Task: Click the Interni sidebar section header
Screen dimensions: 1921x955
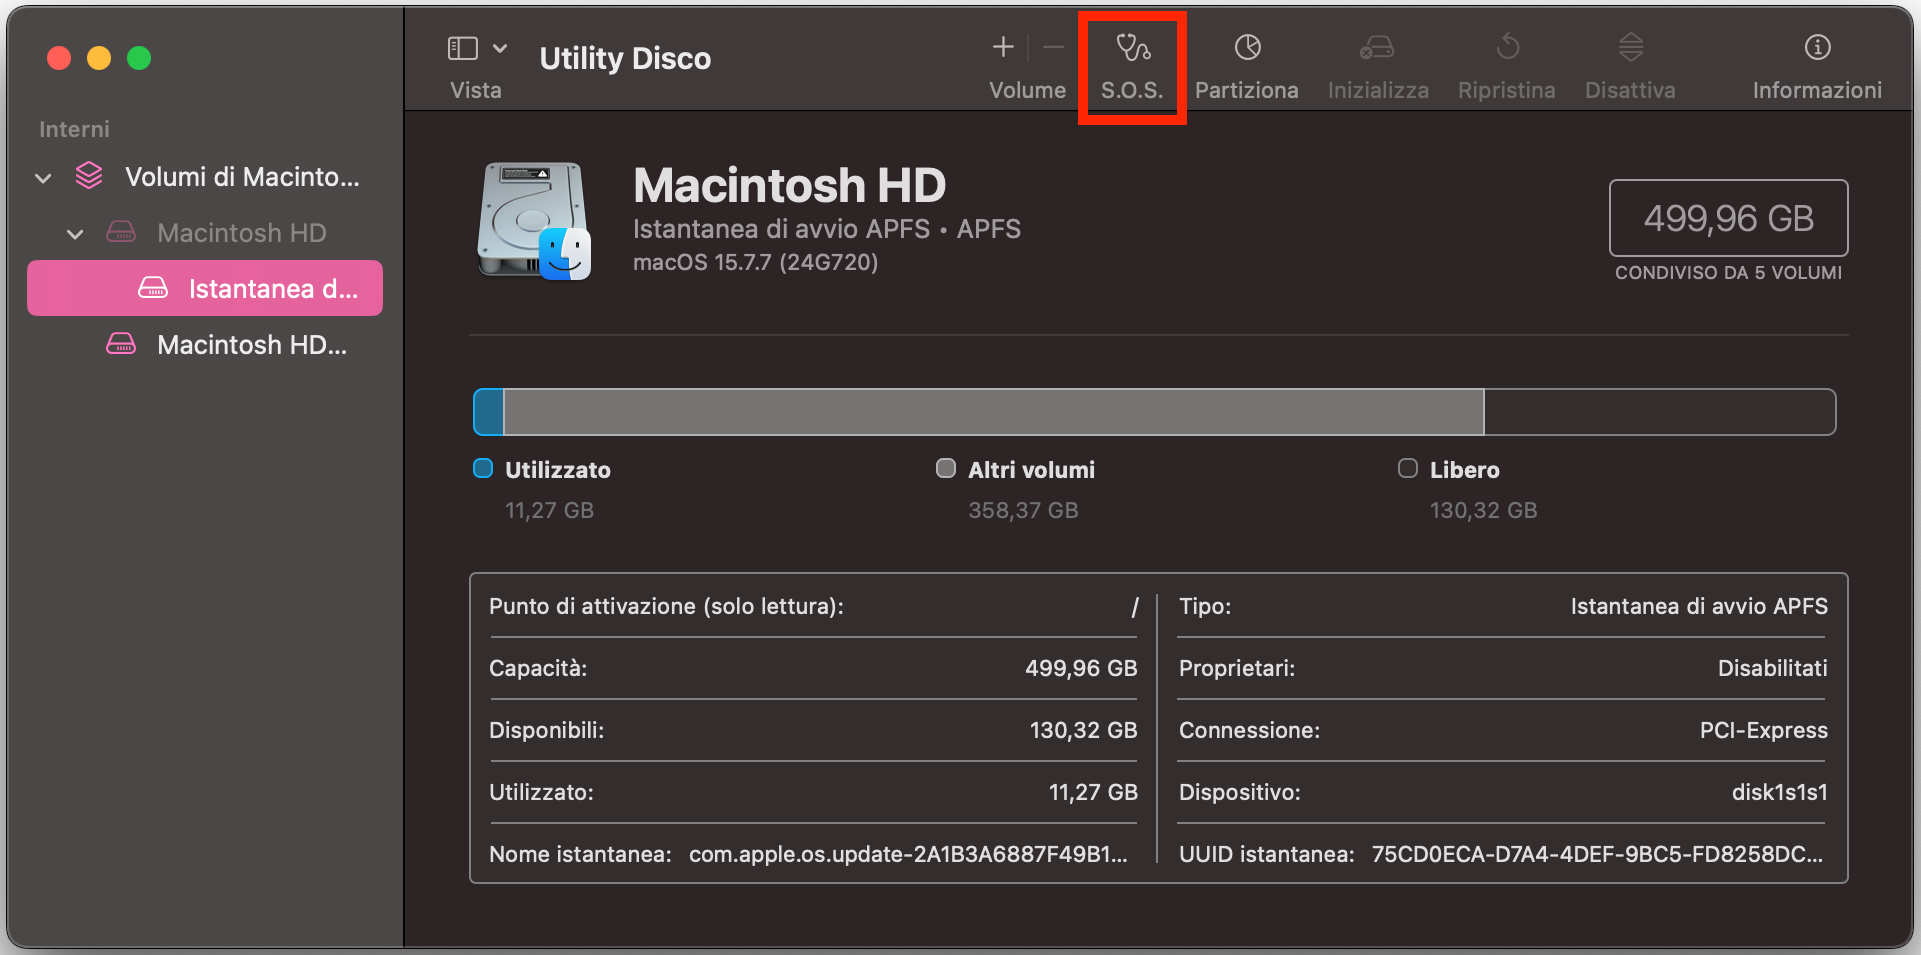Action: [x=74, y=129]
